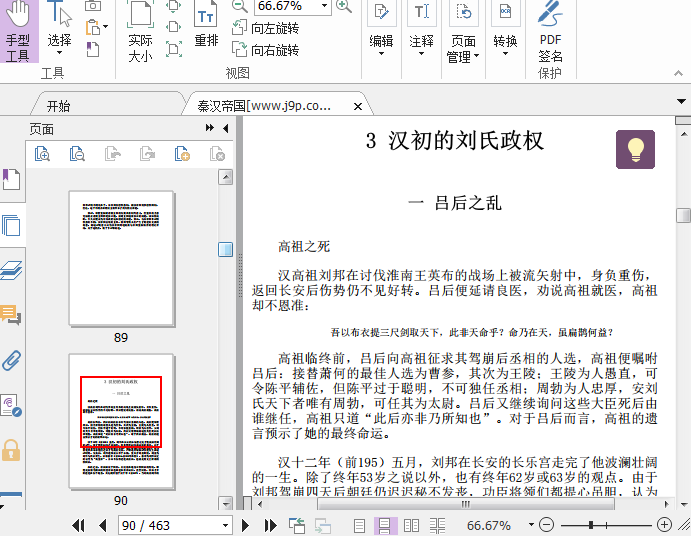Open paste options dropdown arrow beside clipboard

(x=105, y=27)
